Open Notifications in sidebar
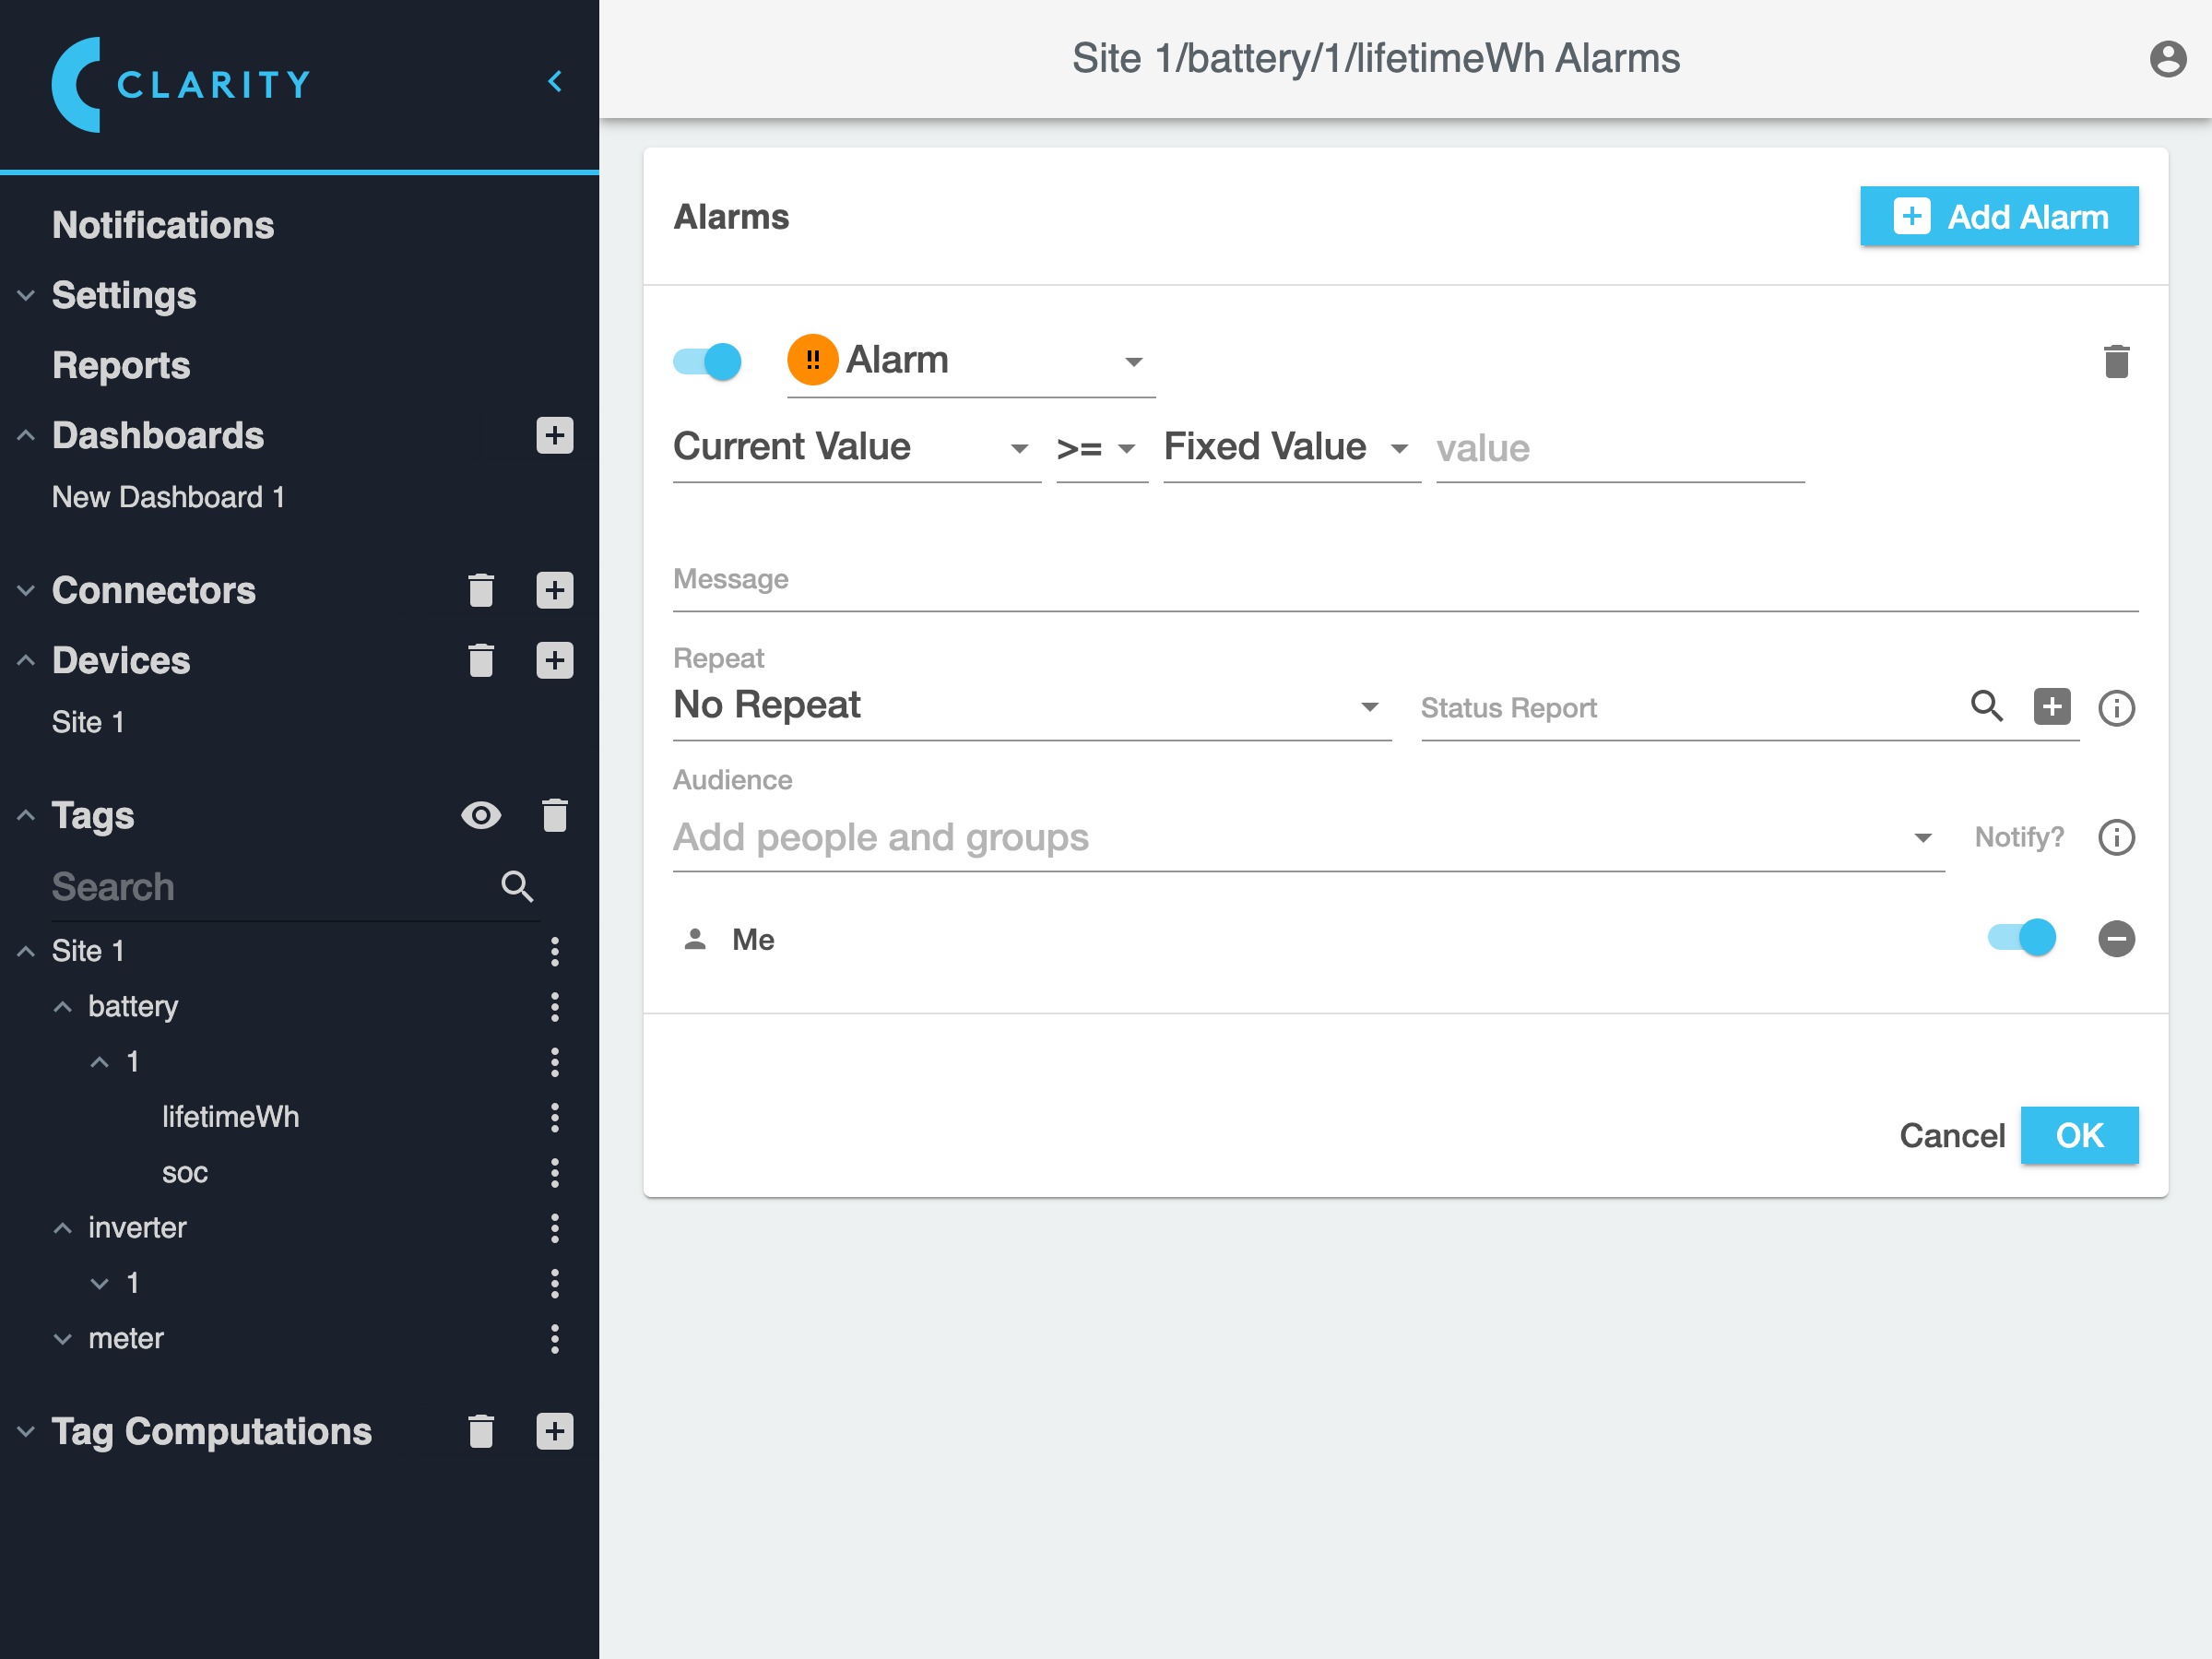Viewport: 2212px width, 1659px height. [163, 225]
